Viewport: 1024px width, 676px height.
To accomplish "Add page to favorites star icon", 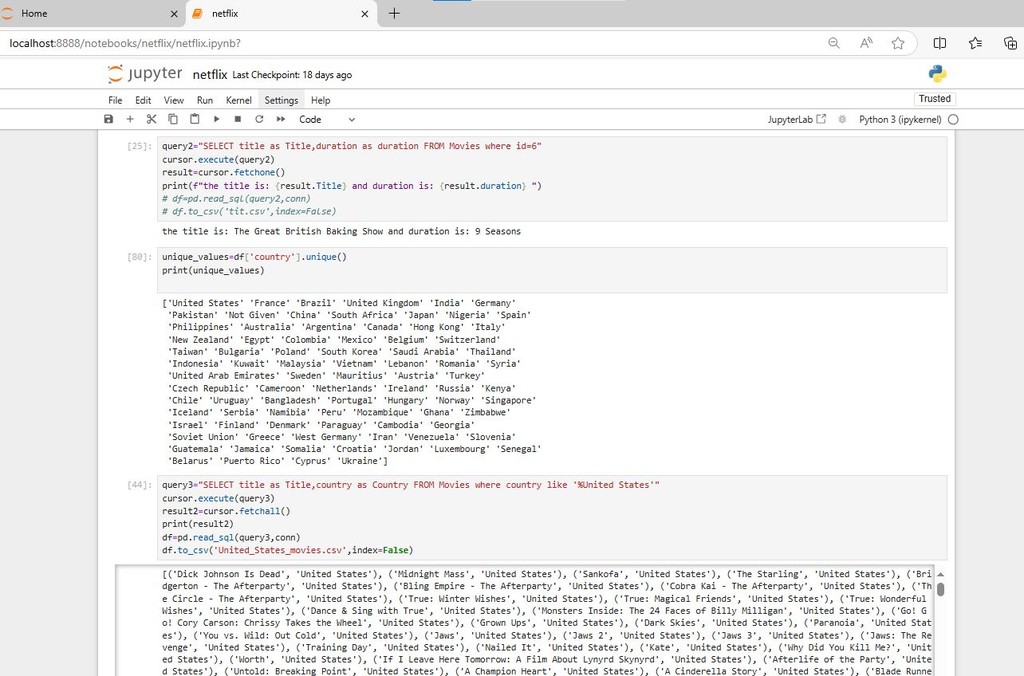I will pos(898,43).
